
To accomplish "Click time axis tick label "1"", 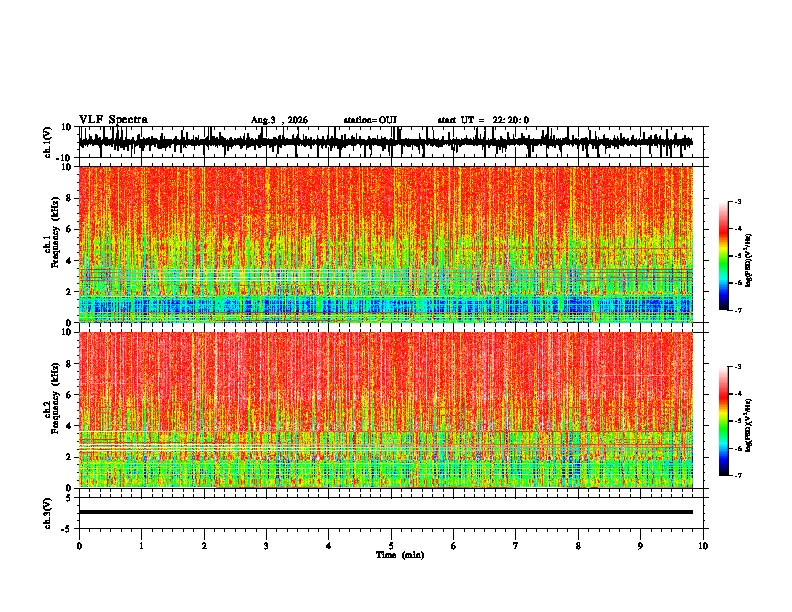I will 141,546.
